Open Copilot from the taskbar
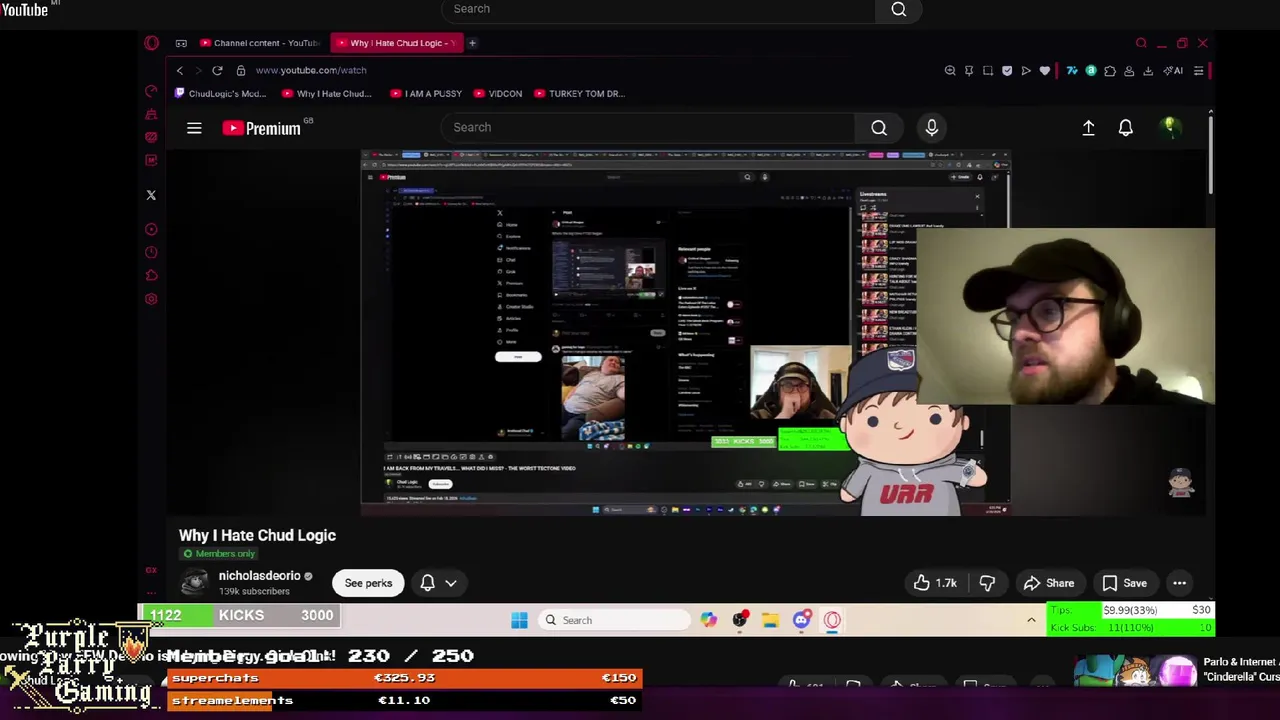The image size is (1280, 720). 708,620
